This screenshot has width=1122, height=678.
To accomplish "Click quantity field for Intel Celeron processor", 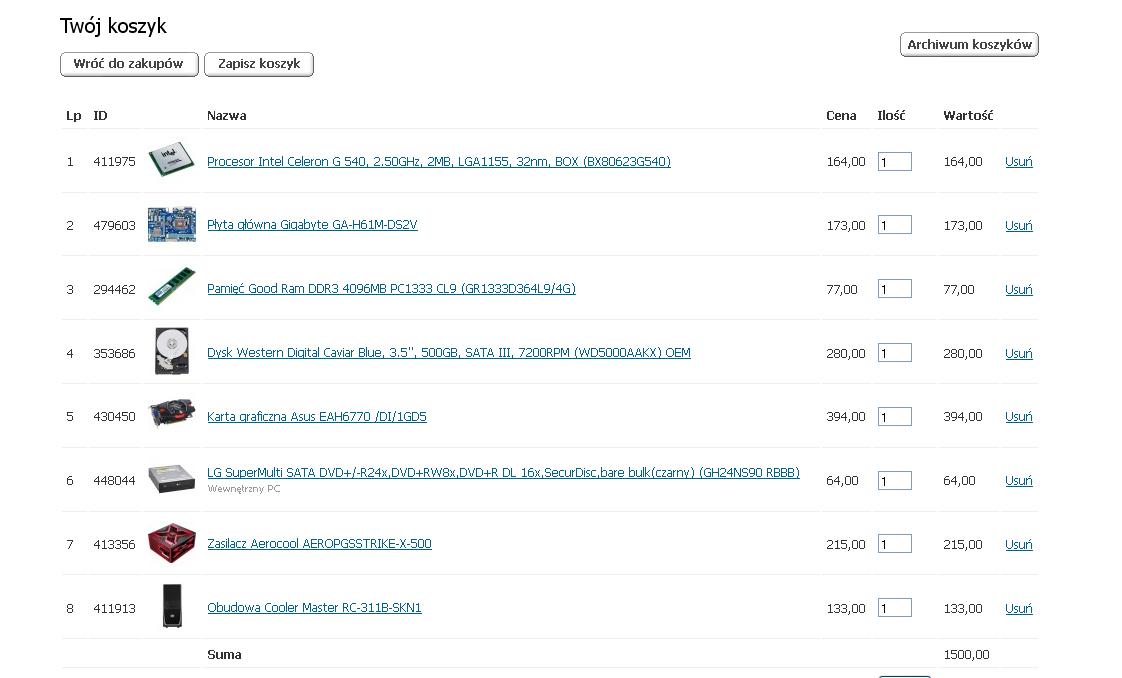I will 894,162.
